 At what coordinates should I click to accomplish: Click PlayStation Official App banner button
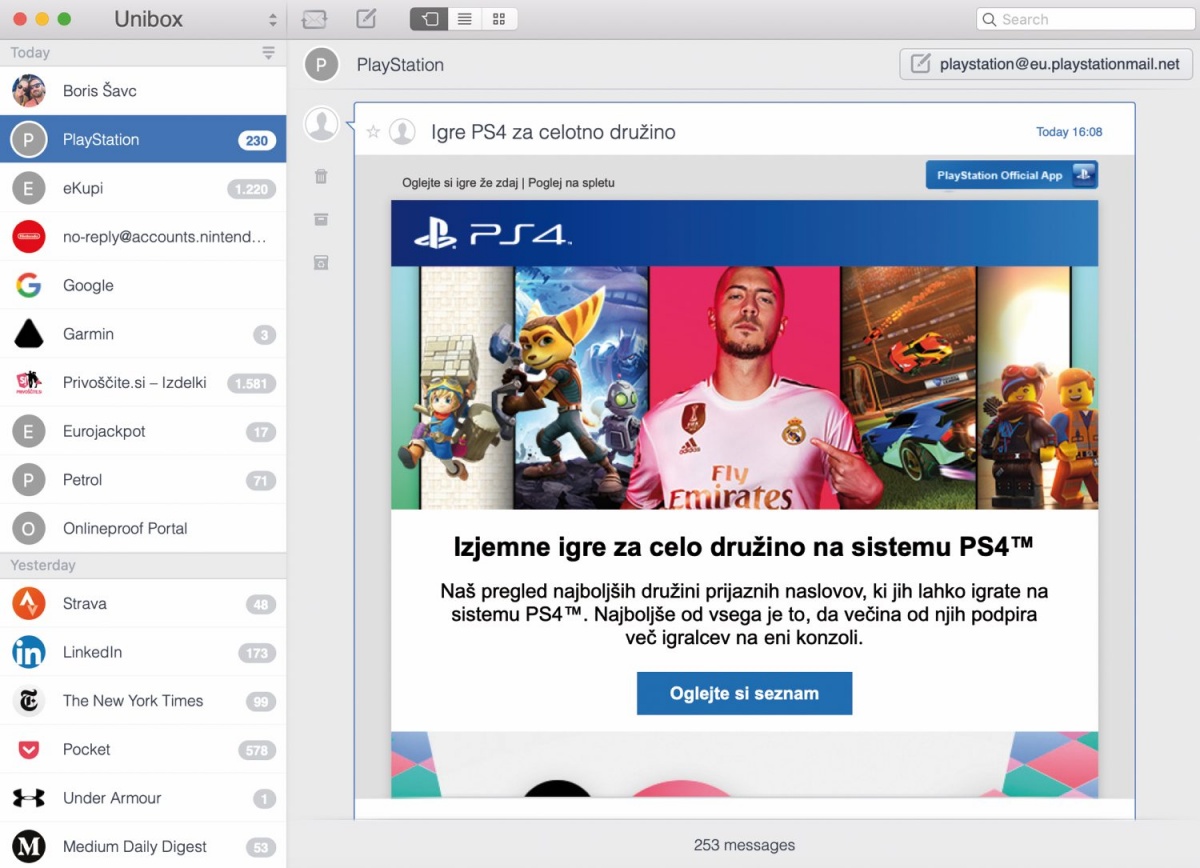point(1012,175)
